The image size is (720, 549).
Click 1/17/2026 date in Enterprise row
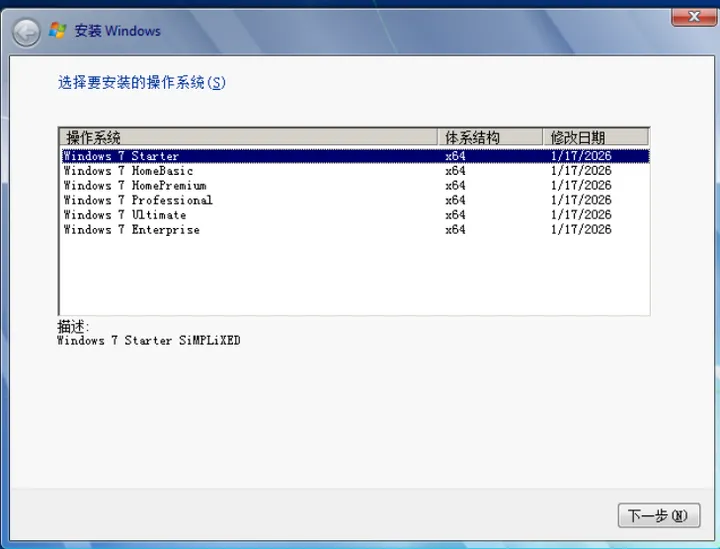click(x=581, y=230)
